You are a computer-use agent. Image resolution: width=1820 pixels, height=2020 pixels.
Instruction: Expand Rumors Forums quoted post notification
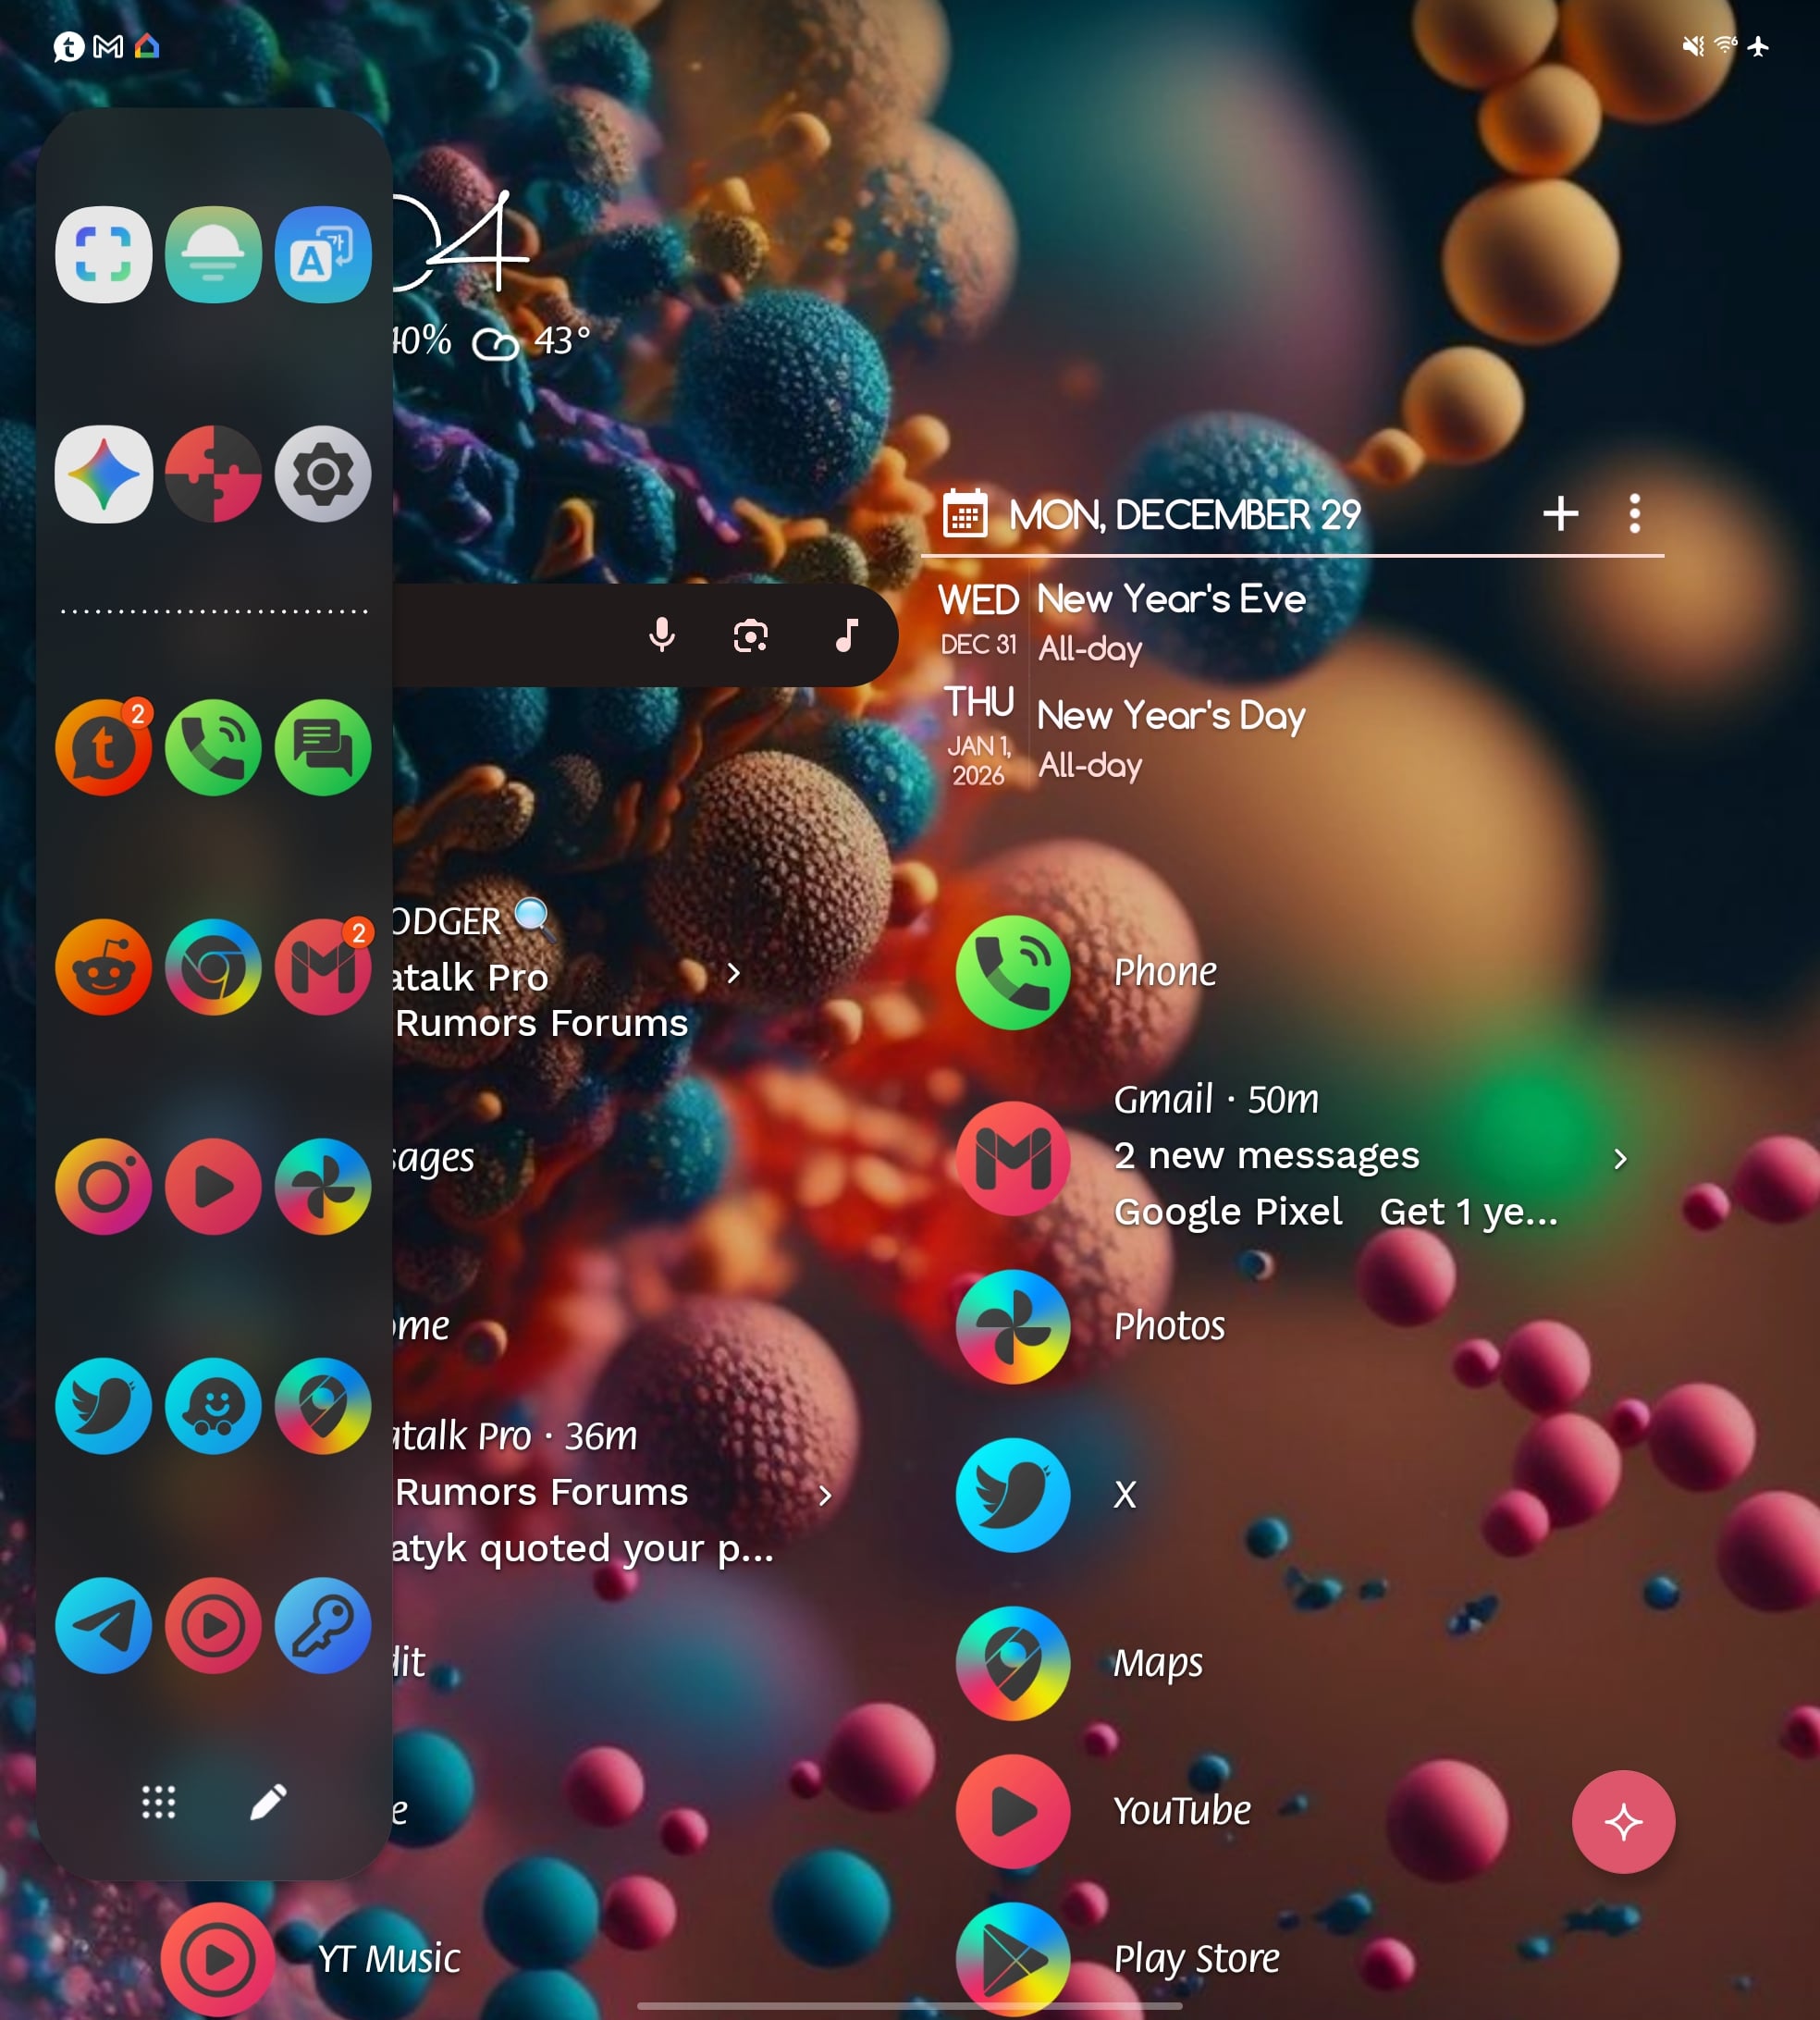(824, 1495)
